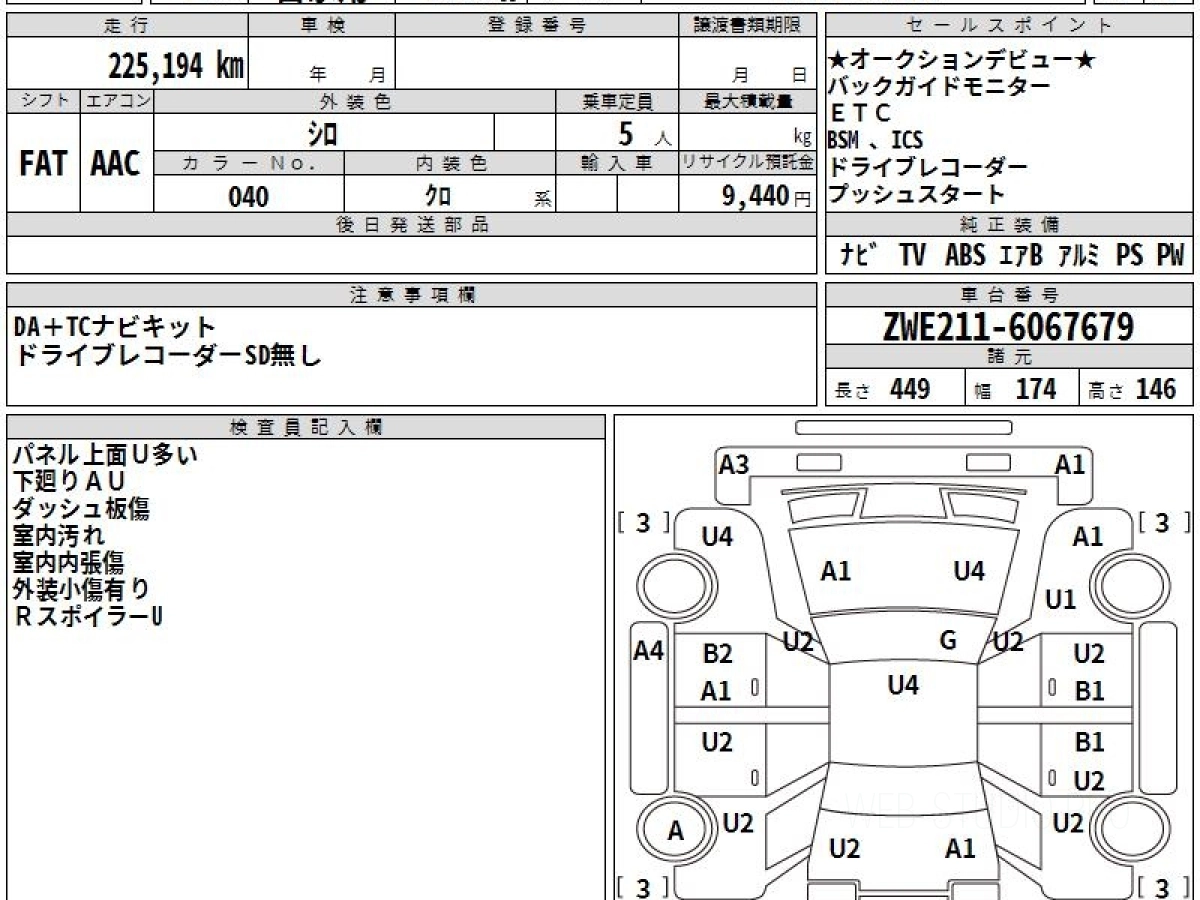The image size is (1200, 900).
Task: Select the 譲渡書類期限 header cell
Action: pos(747,26)
